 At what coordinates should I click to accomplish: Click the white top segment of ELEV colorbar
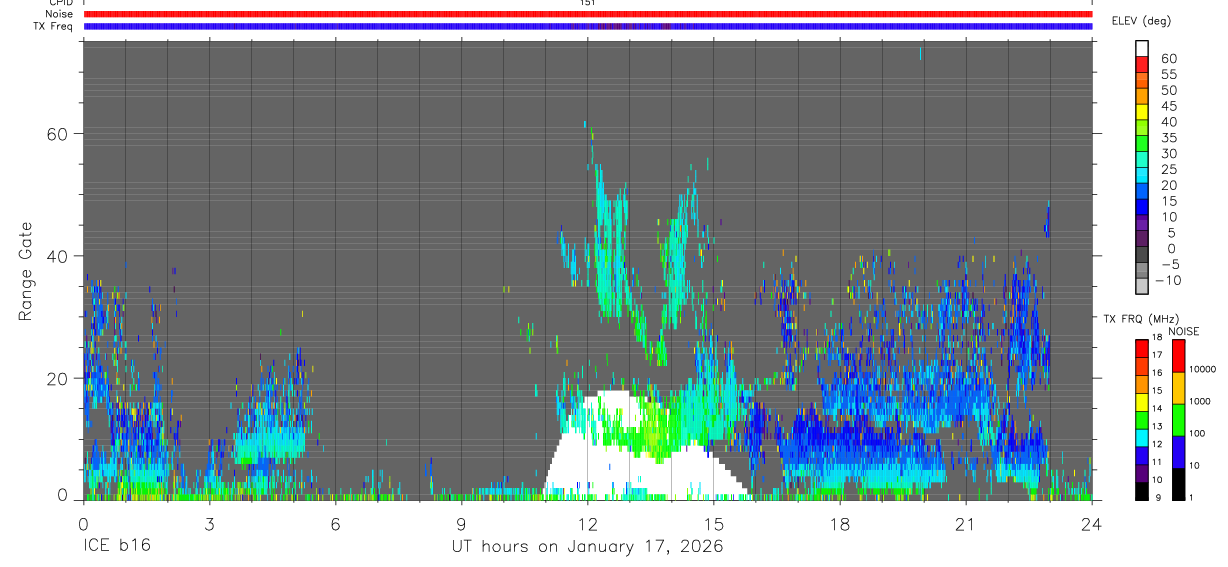coord(1142,47)
